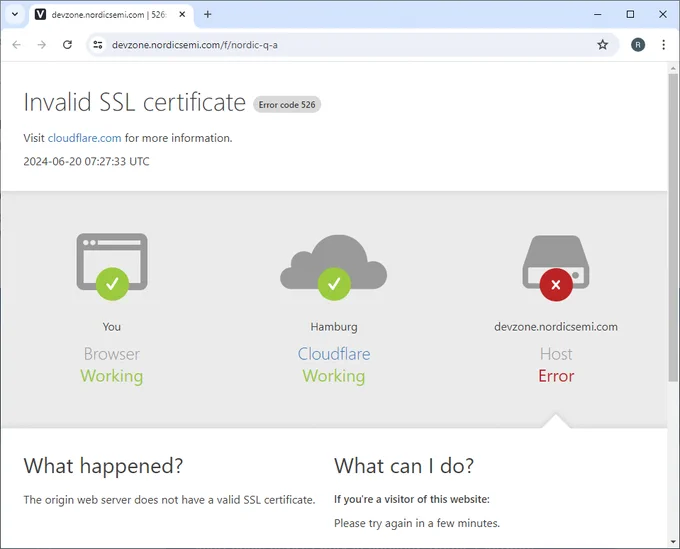Click devzone.nordicsemi.com host label
Viewport: 680px width, 549px height.
[556, 327]
